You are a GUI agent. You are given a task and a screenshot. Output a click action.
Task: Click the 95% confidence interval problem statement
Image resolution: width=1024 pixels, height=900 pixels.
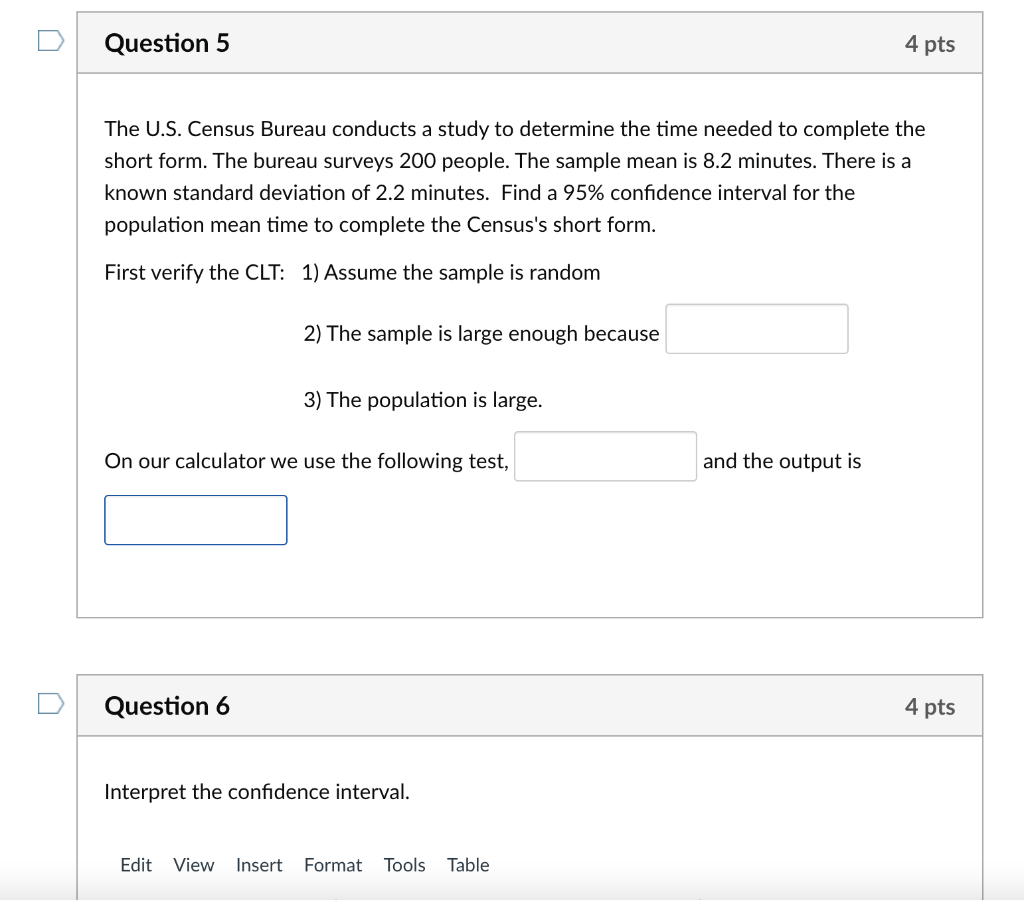[x=515, y=176]
